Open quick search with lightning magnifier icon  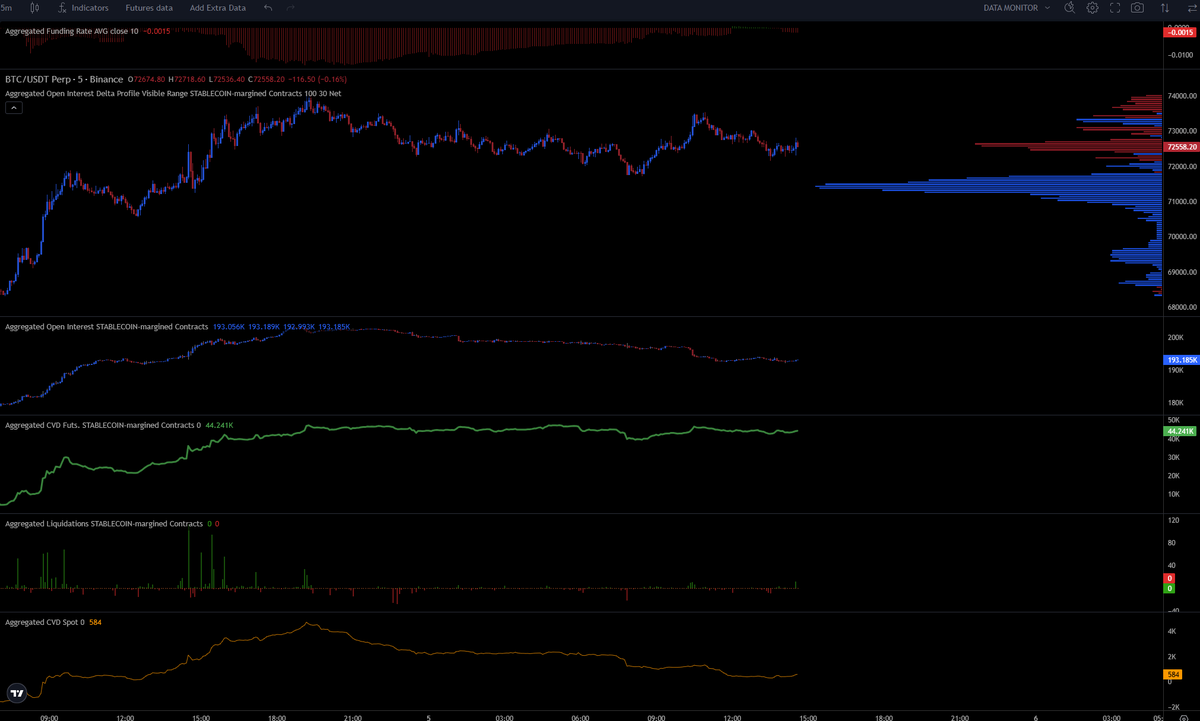[1069, 7]
